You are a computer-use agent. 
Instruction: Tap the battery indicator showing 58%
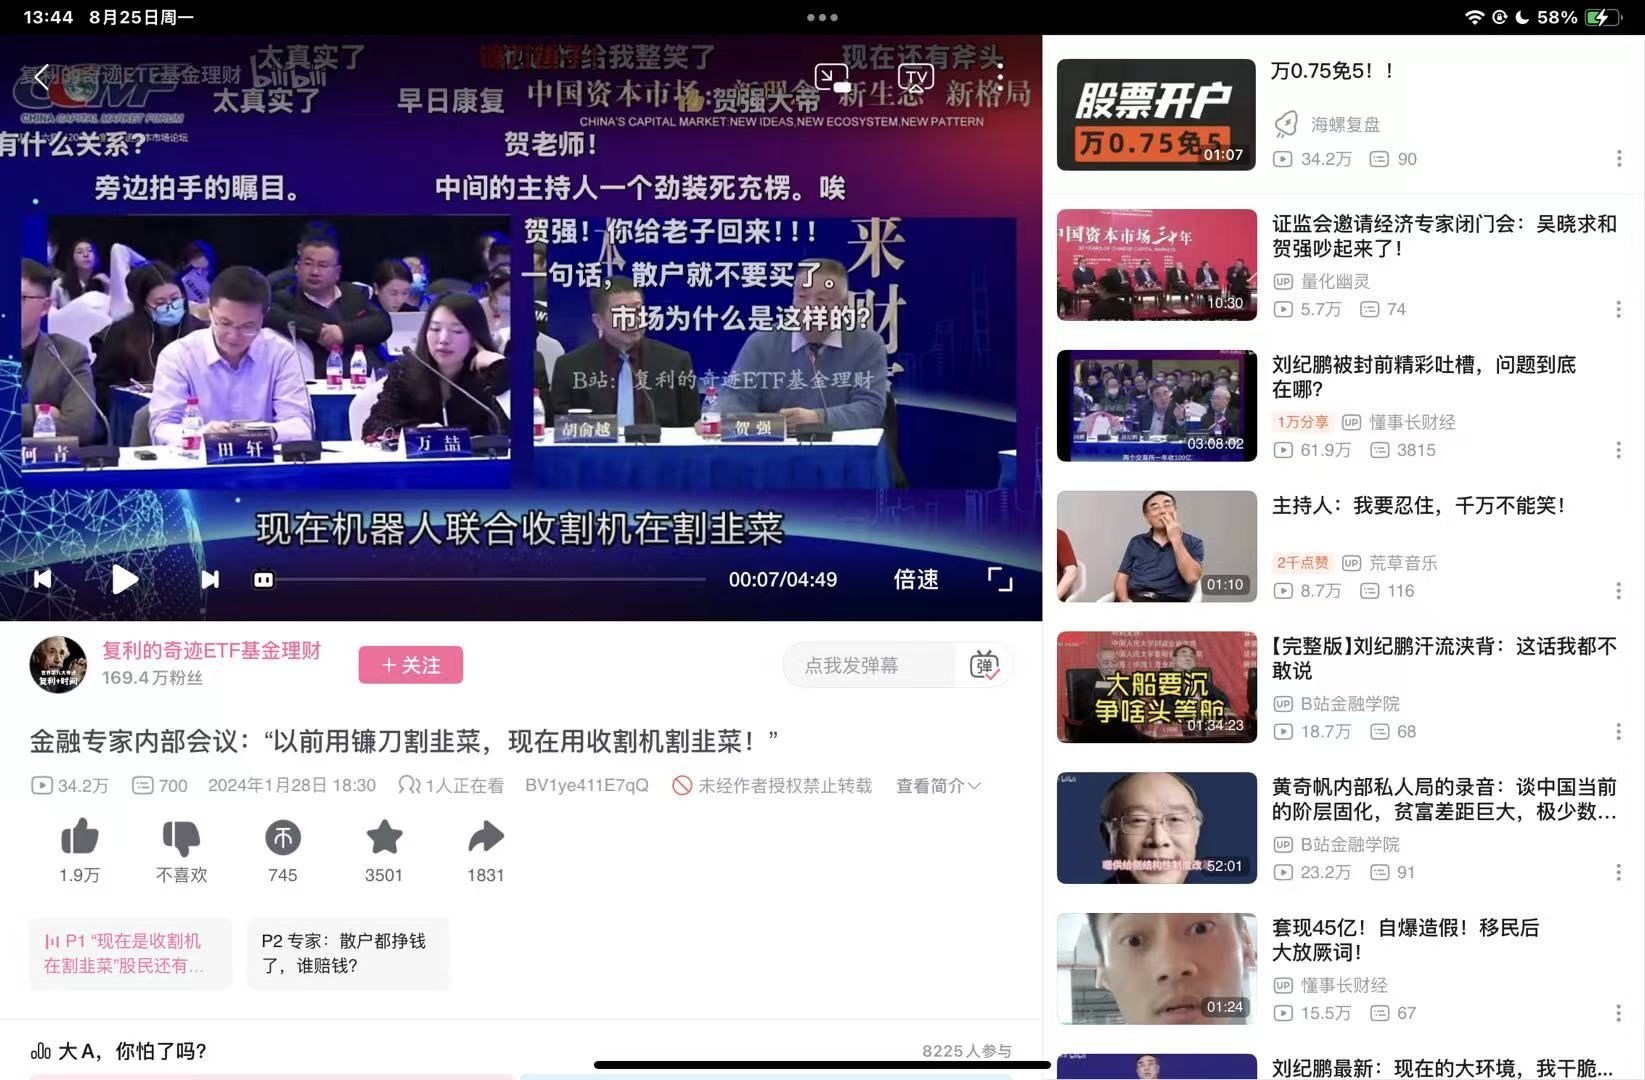click(1580, 17)
